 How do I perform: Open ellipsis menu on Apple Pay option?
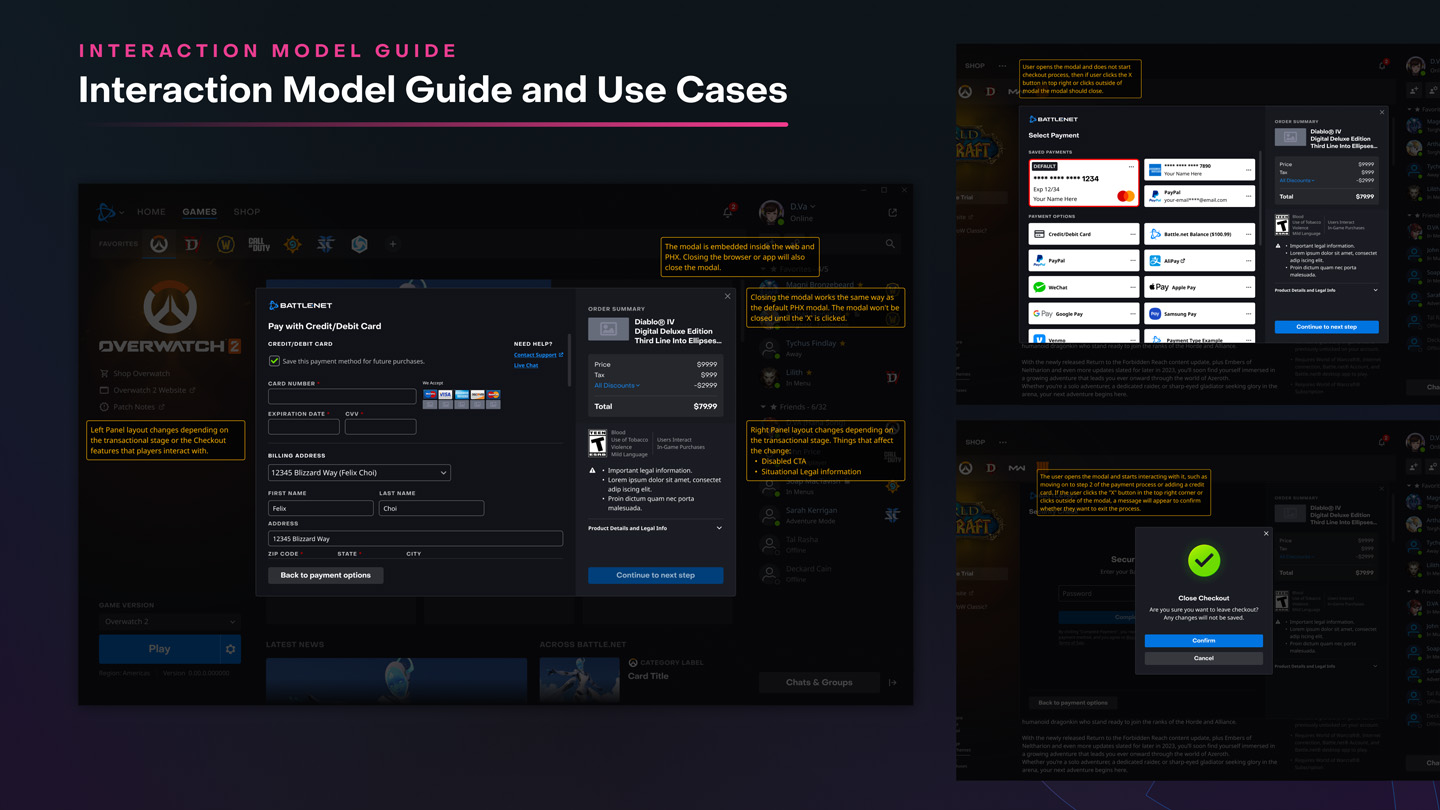[x=1248, y=287]
